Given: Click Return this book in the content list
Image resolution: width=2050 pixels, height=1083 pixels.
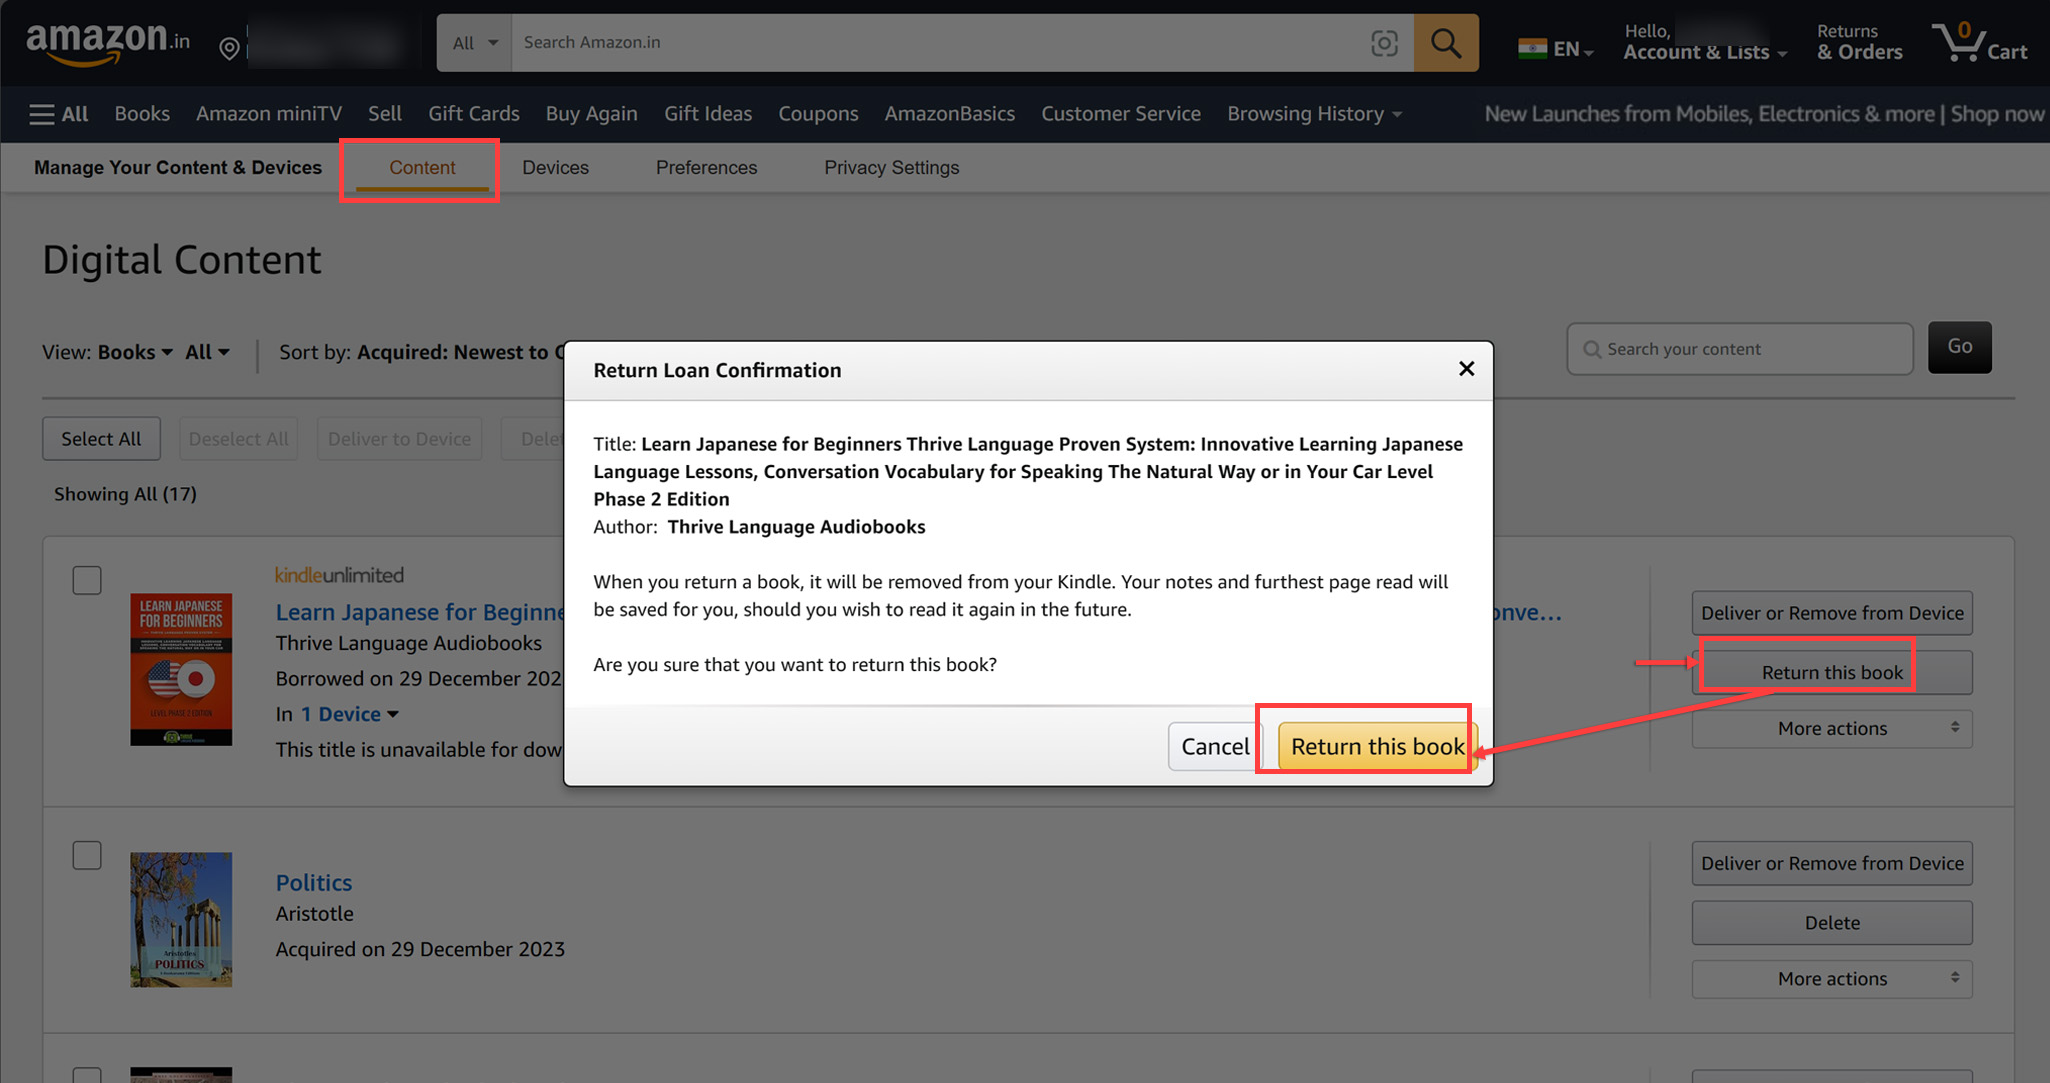Looking at the screenshot, I should click(x=1832, y=673).
